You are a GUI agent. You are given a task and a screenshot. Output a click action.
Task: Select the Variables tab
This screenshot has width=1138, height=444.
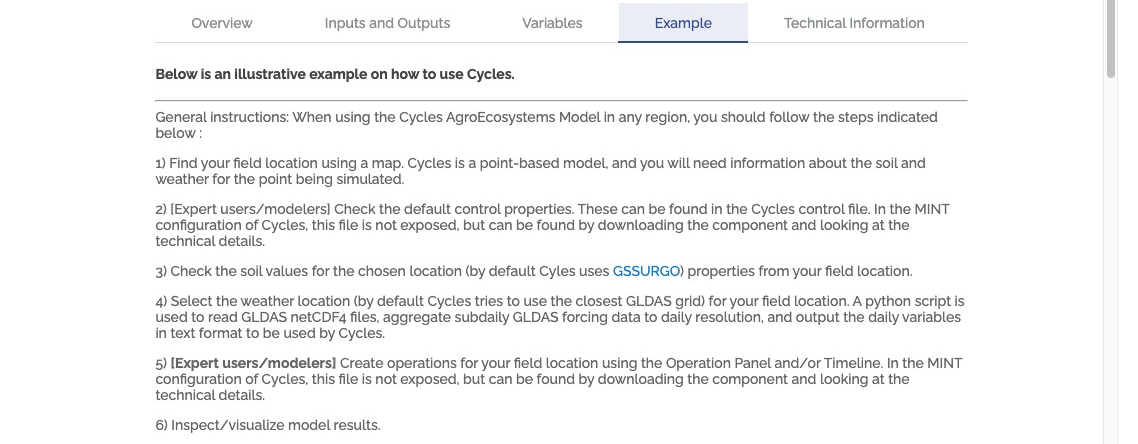tap(552, 23)
